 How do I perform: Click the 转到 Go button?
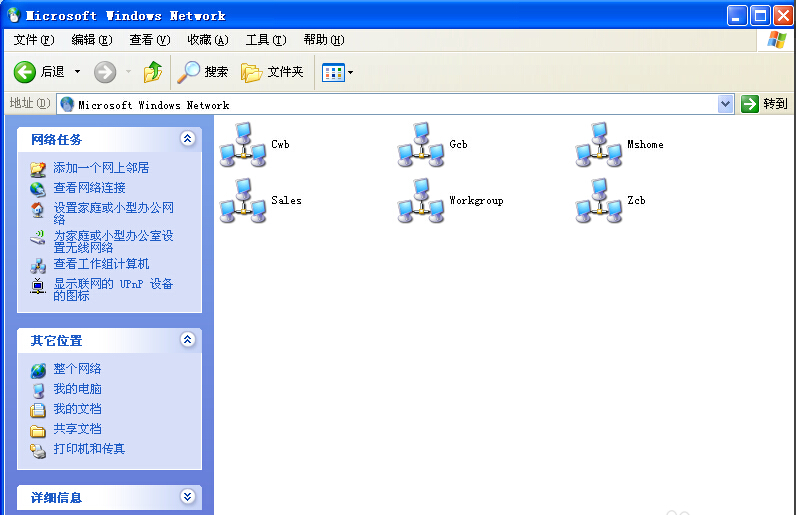pos(765,104)
